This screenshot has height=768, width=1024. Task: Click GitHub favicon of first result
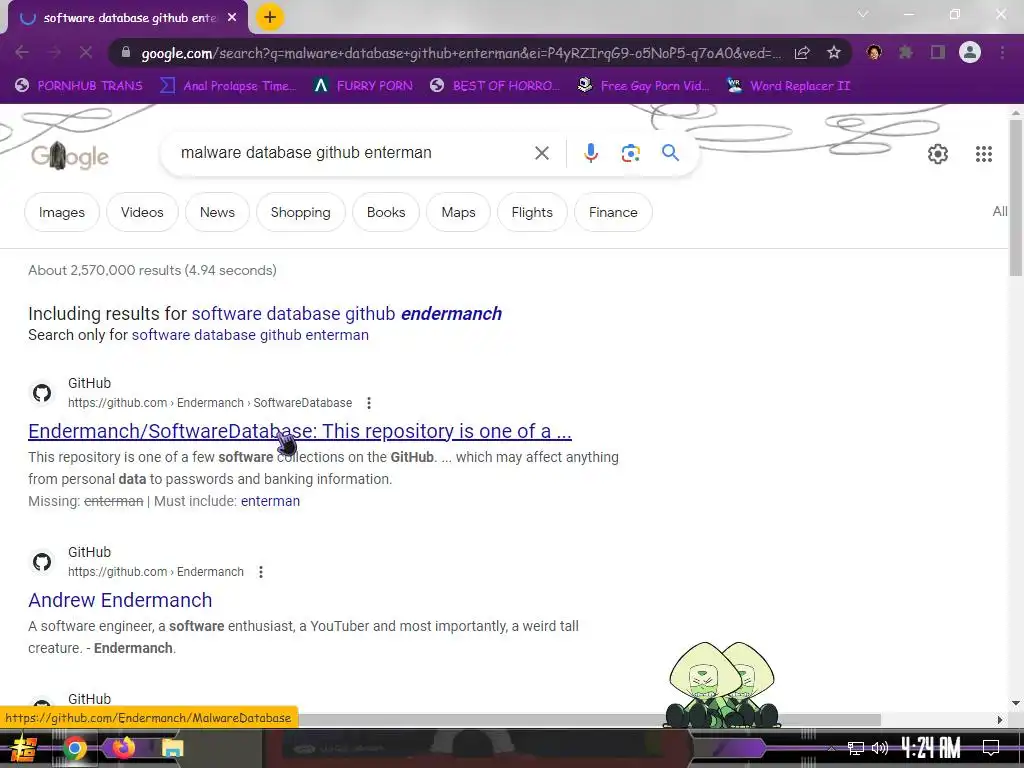pyautogui.click(x=42, y=393)
